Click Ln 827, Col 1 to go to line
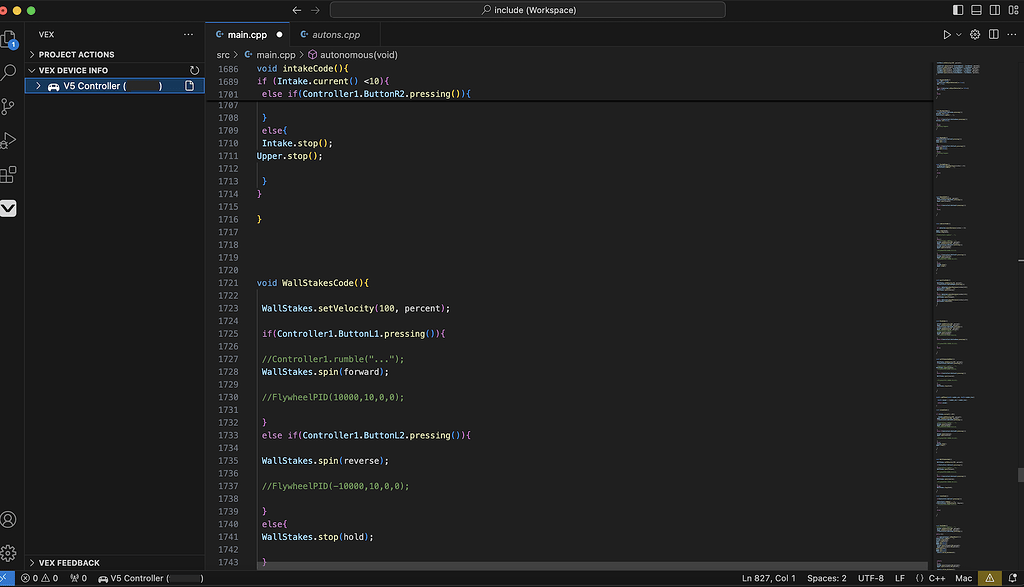This screenshot has width=1024, height=587. click(767, 578)
